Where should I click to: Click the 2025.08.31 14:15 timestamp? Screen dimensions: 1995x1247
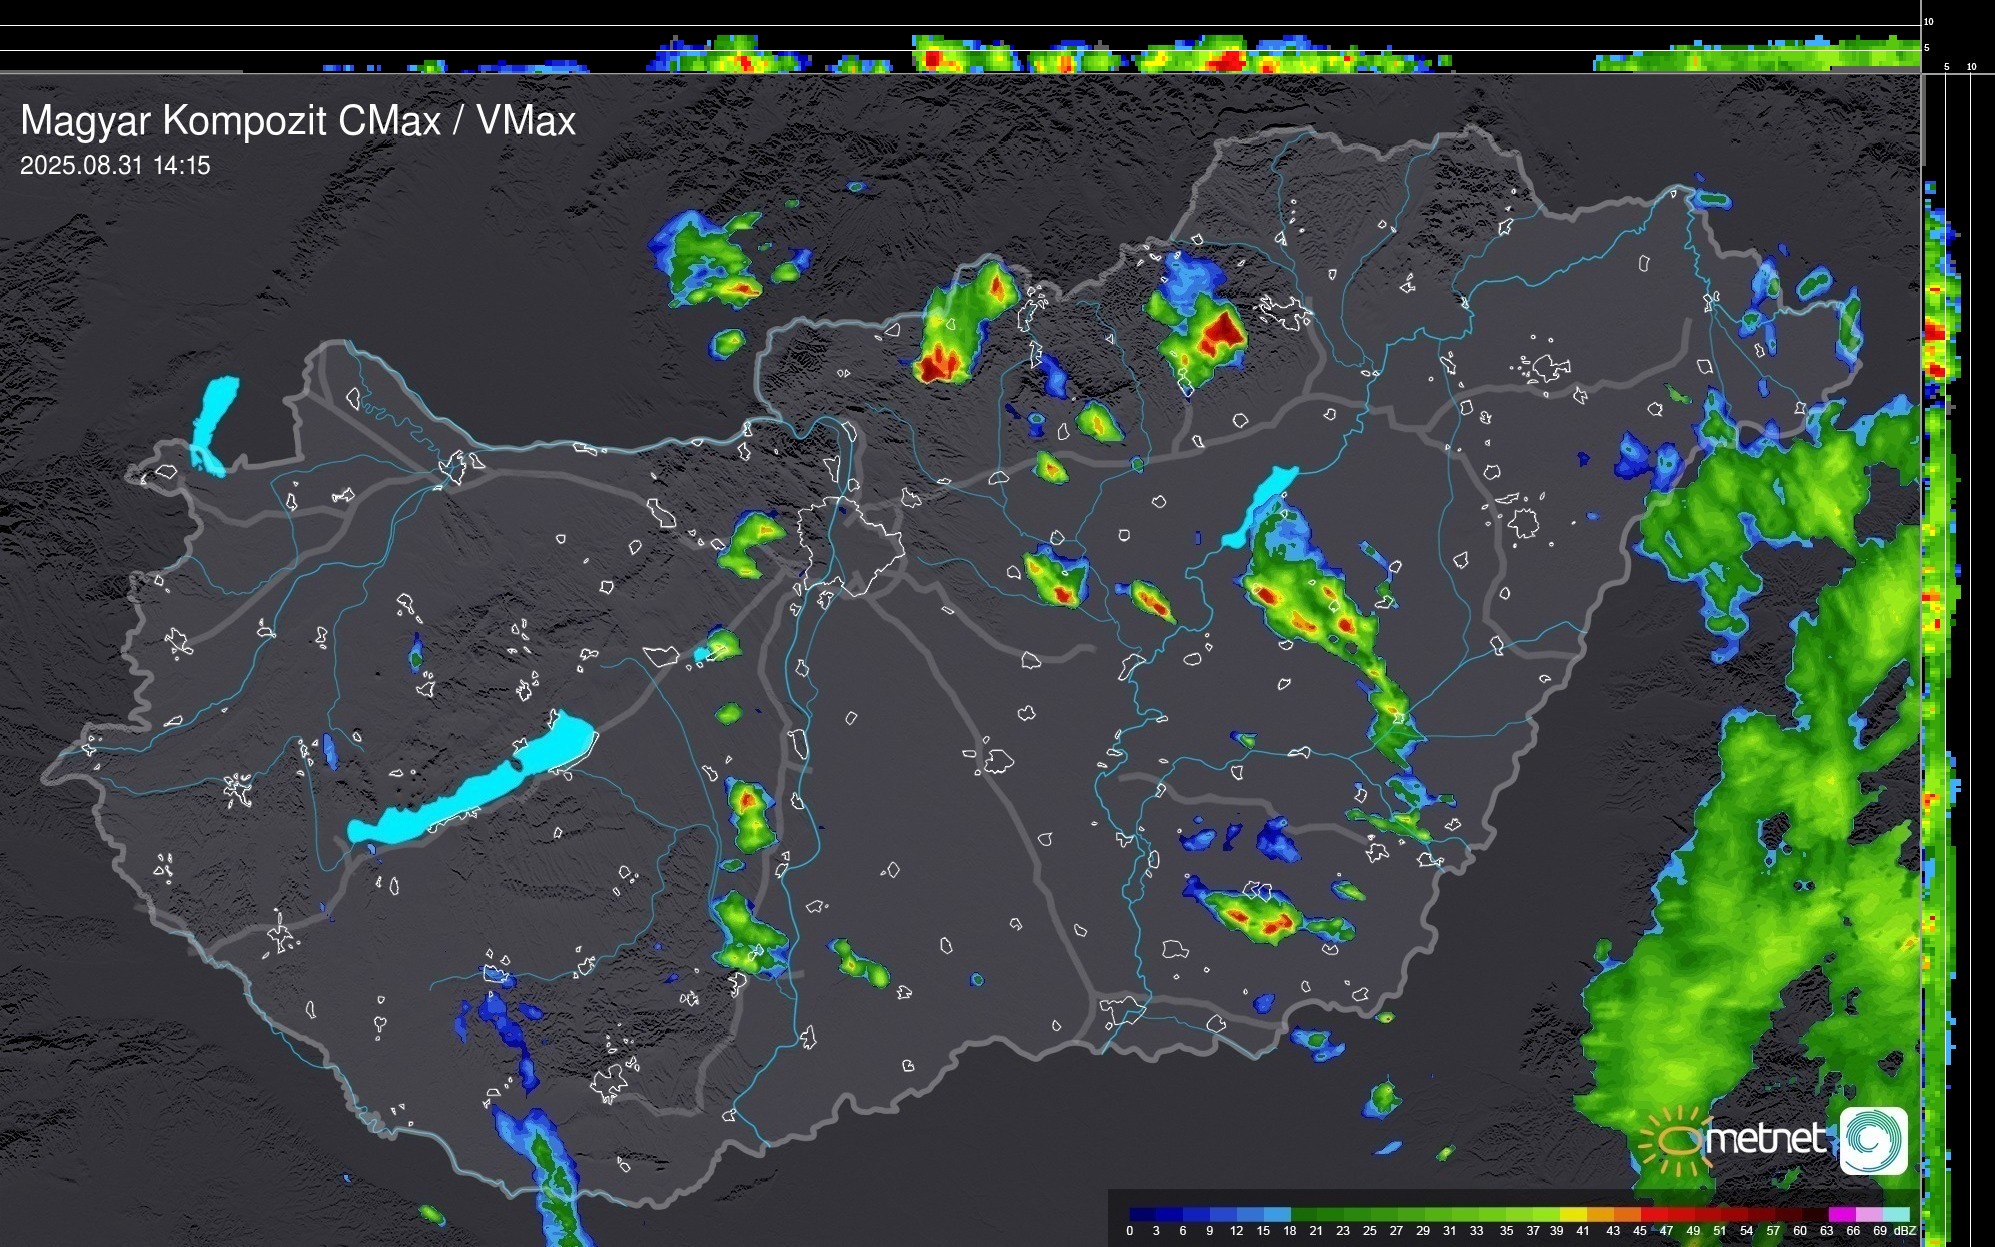click(115, 166)
